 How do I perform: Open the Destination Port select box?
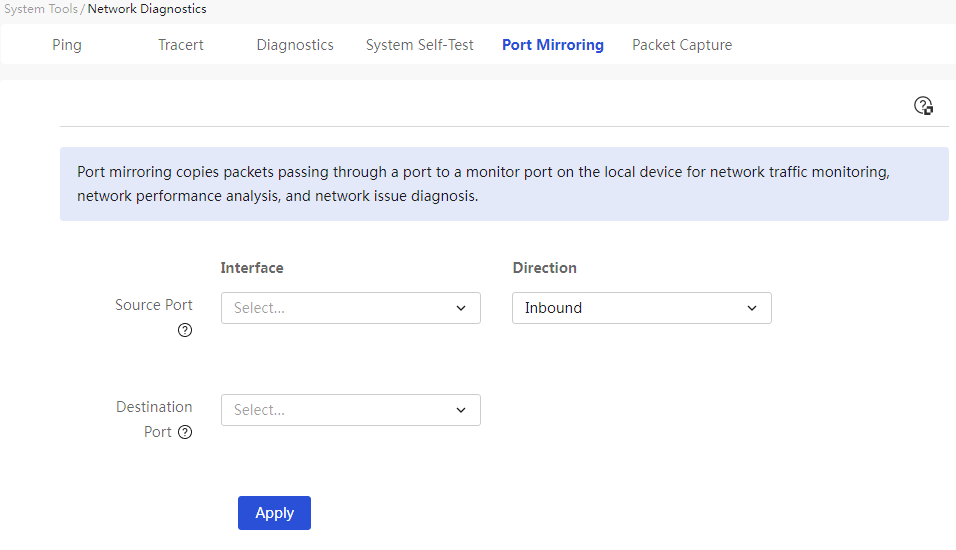pos(351,410)
